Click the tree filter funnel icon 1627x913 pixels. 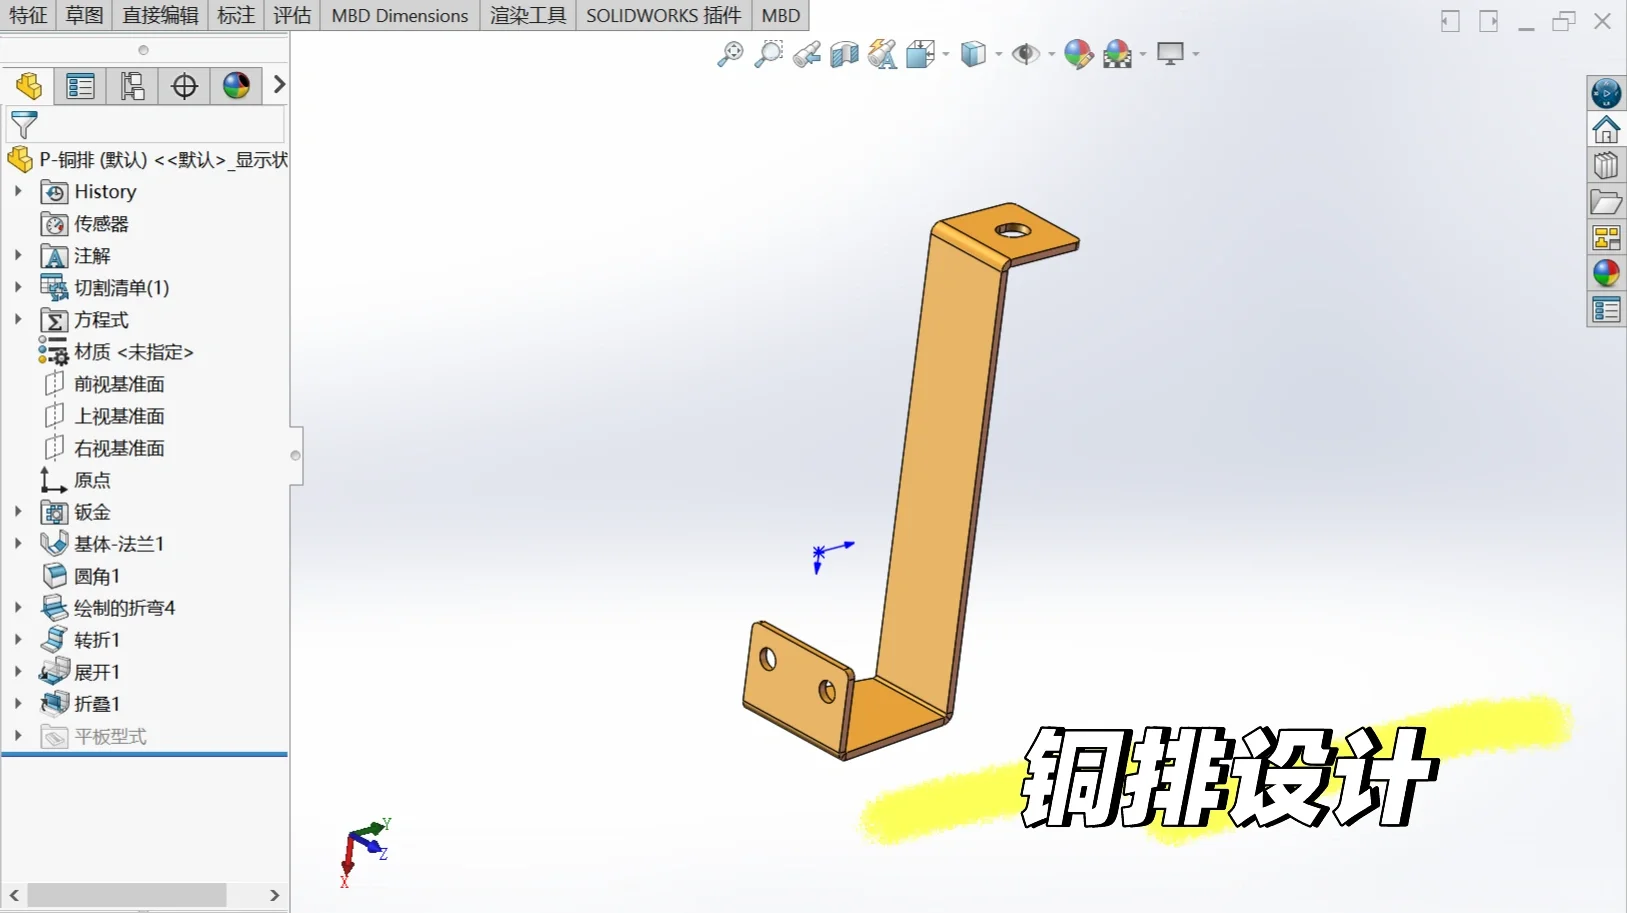pos(24,125)
